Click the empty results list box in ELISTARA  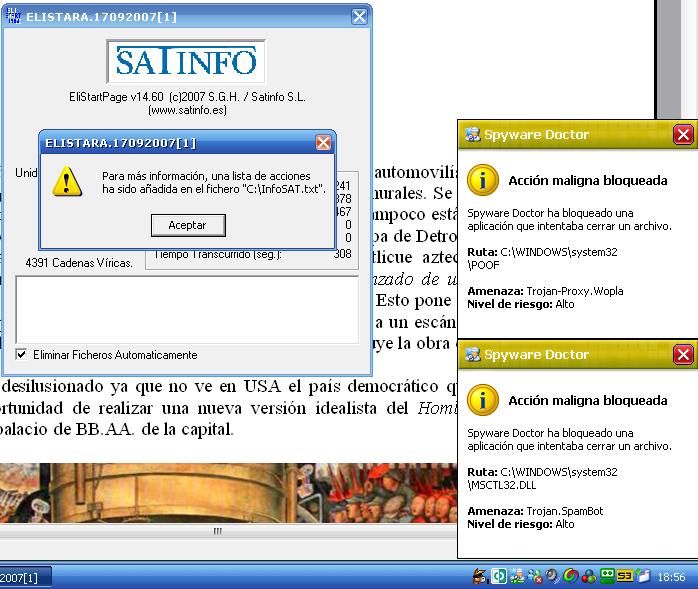point(187,310)
